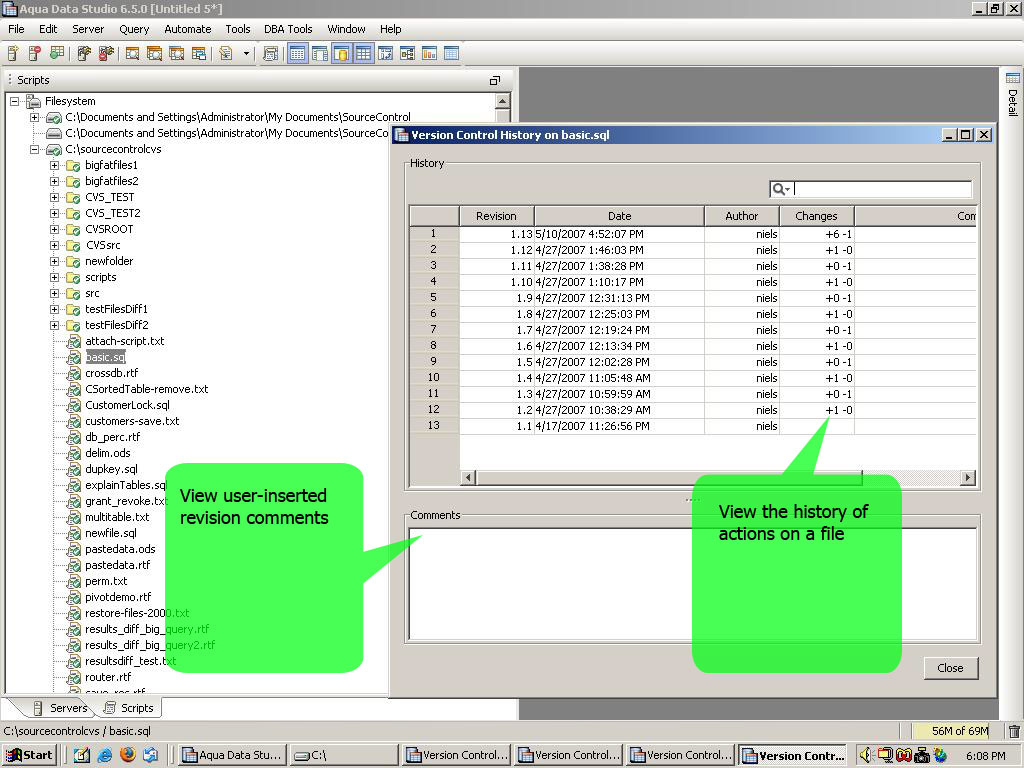This screenshot has height=768, width=1024.
Task: Toggle the side-panel layout toolbar button
Action: click(319, 54)
